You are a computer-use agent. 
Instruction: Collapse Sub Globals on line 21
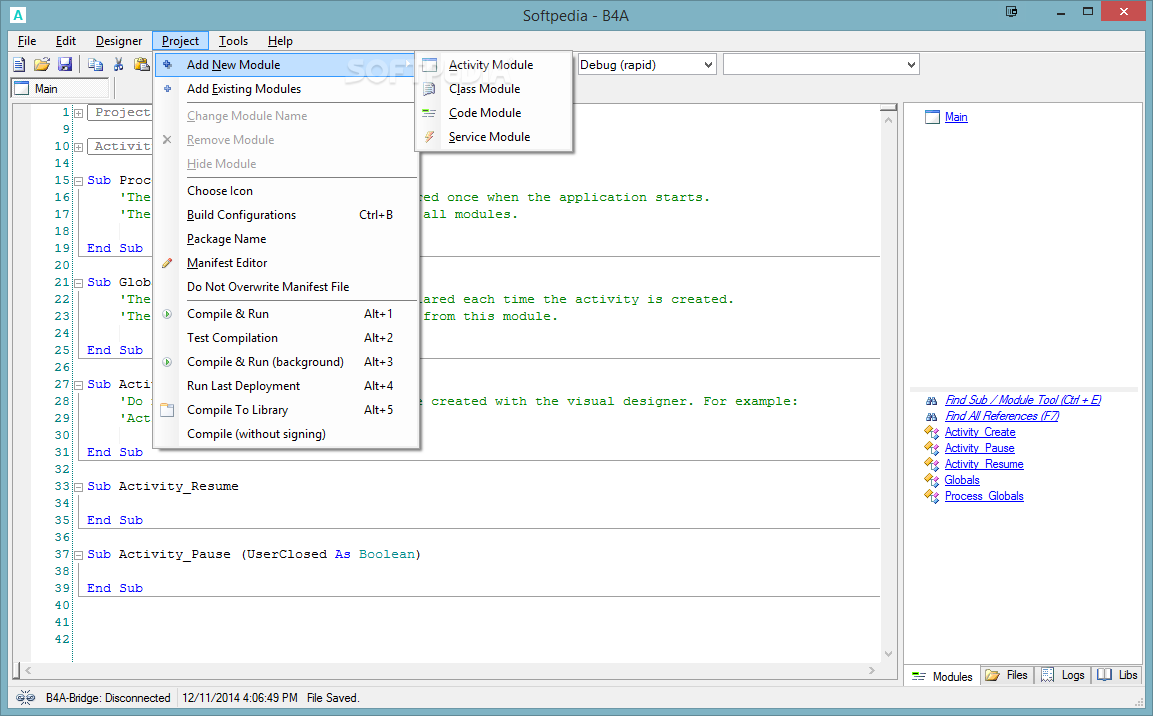click(78, 283)
